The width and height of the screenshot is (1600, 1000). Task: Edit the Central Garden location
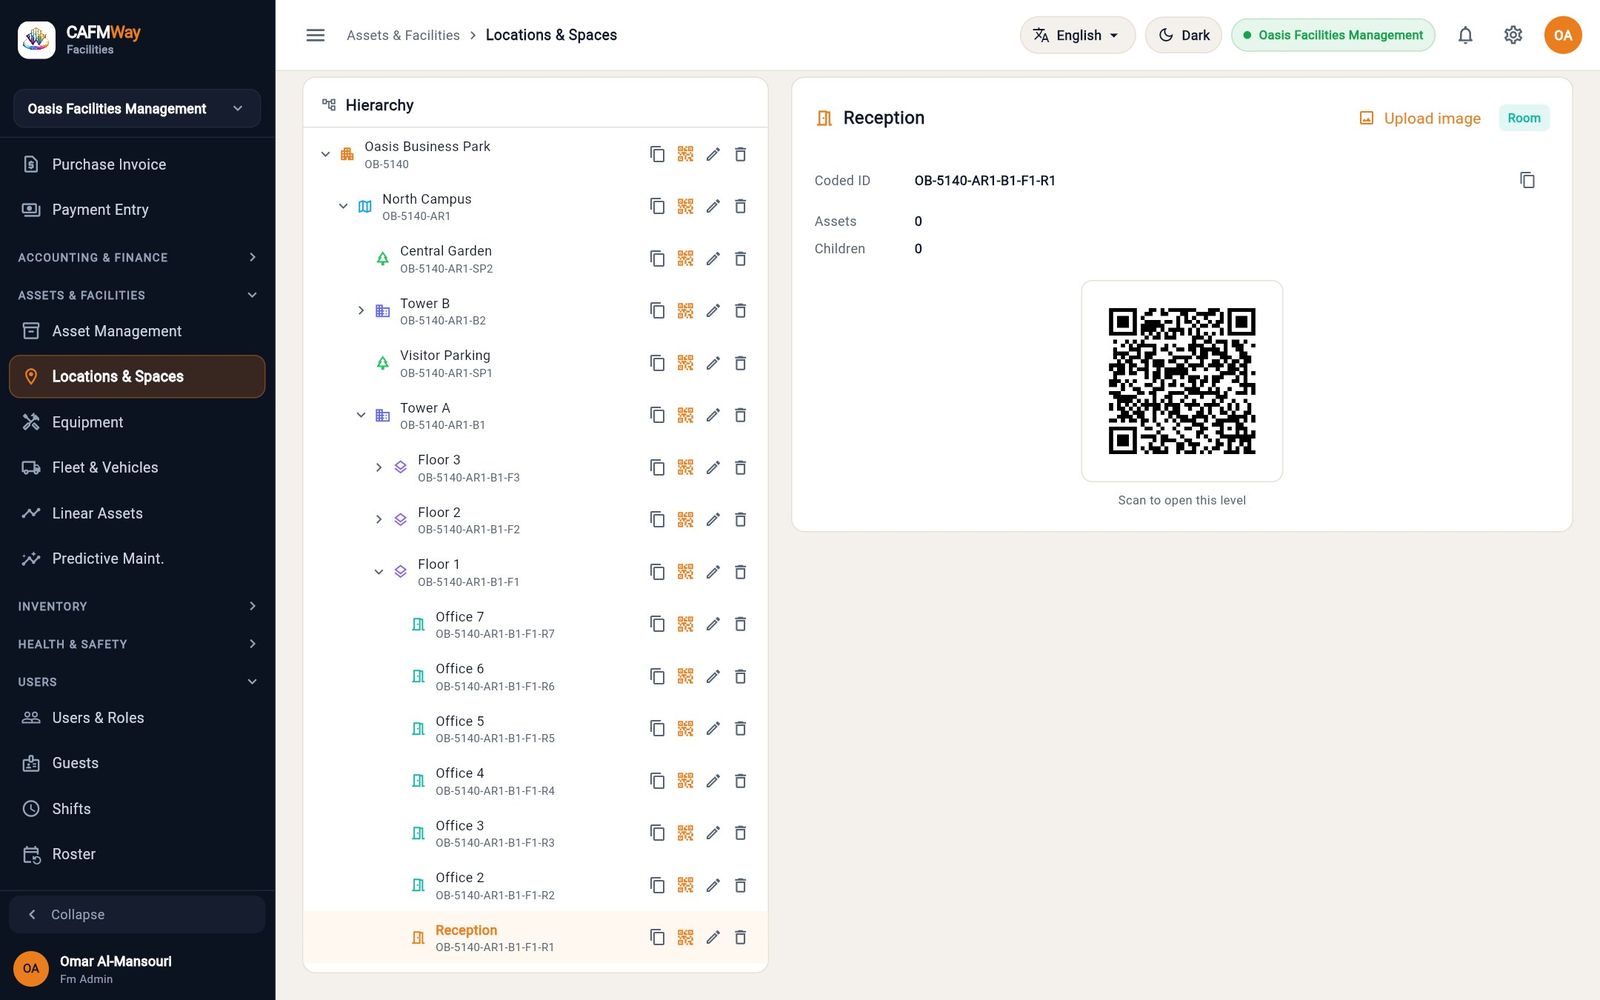713,259
